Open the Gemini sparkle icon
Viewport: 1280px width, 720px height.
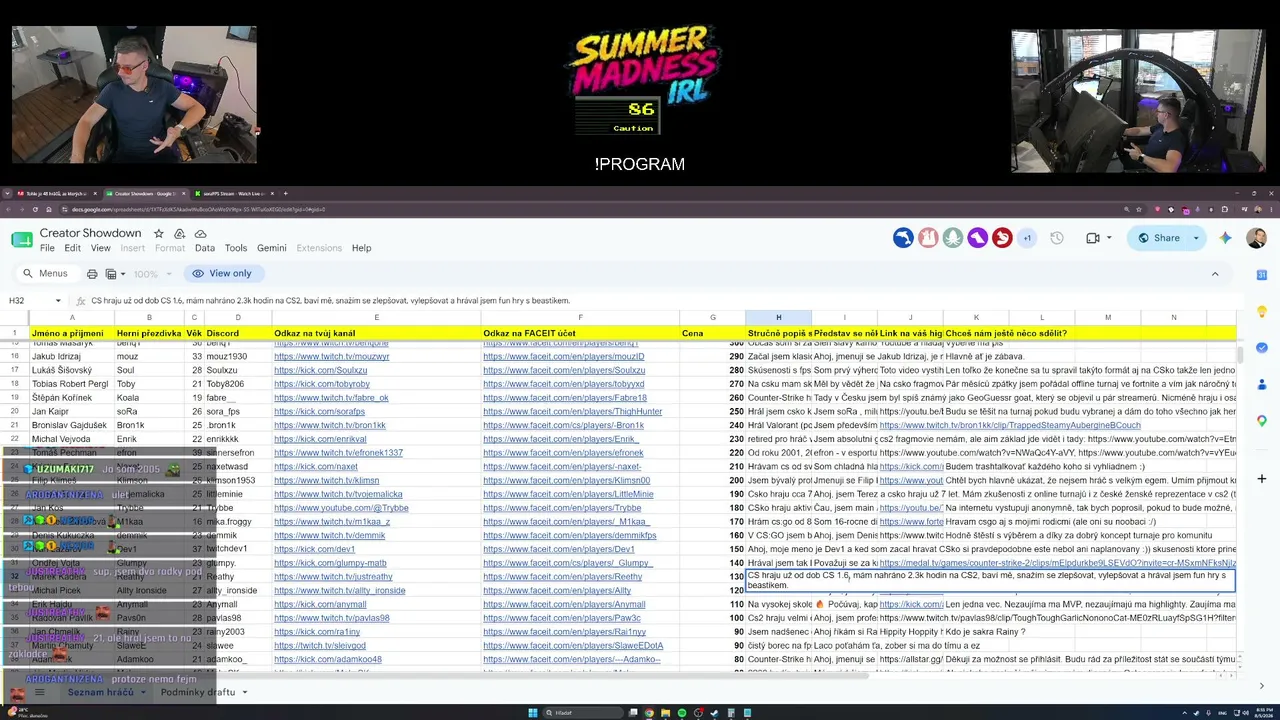point(1226,238)
